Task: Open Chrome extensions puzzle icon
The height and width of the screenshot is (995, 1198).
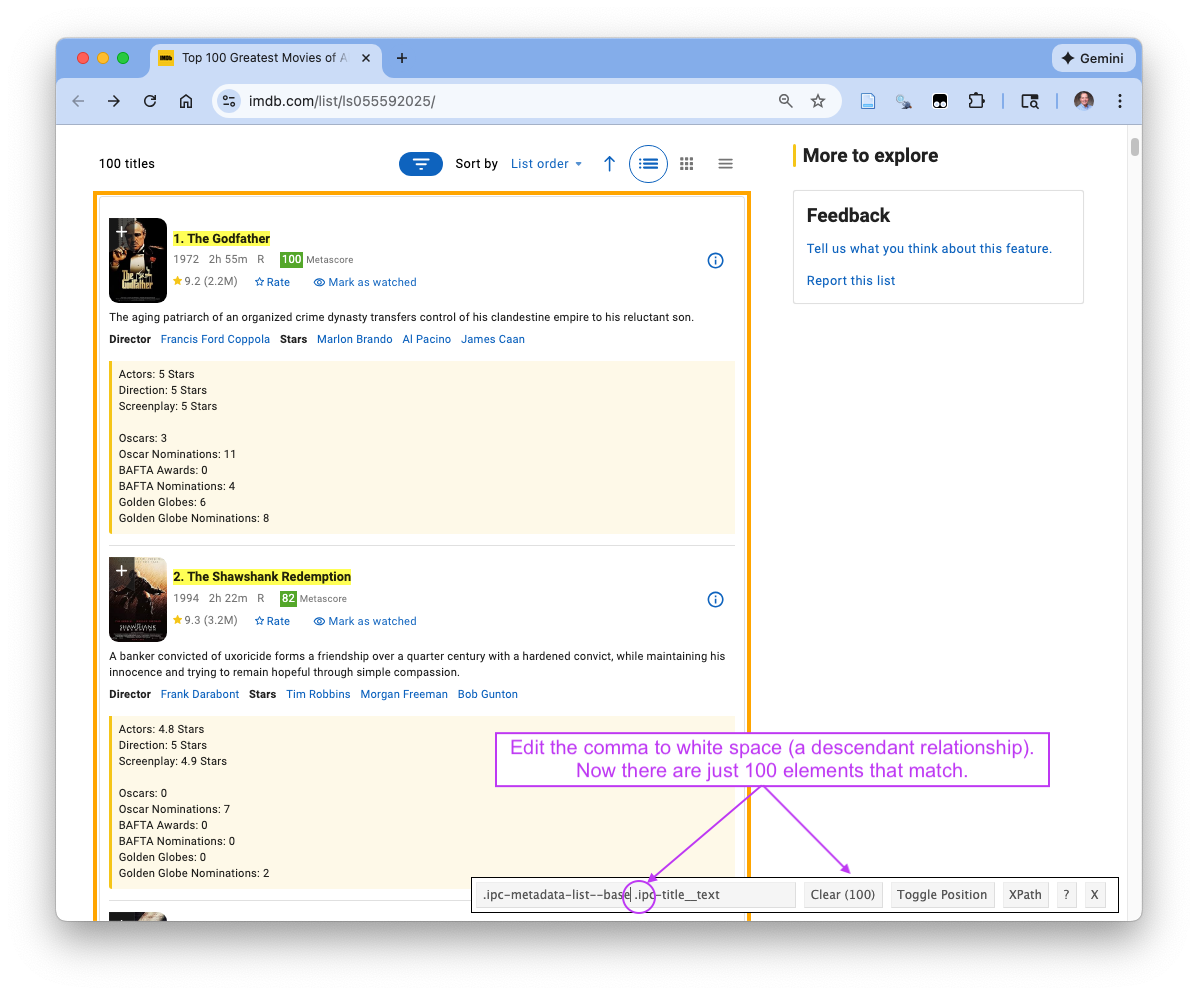Action: pos(976,100)
